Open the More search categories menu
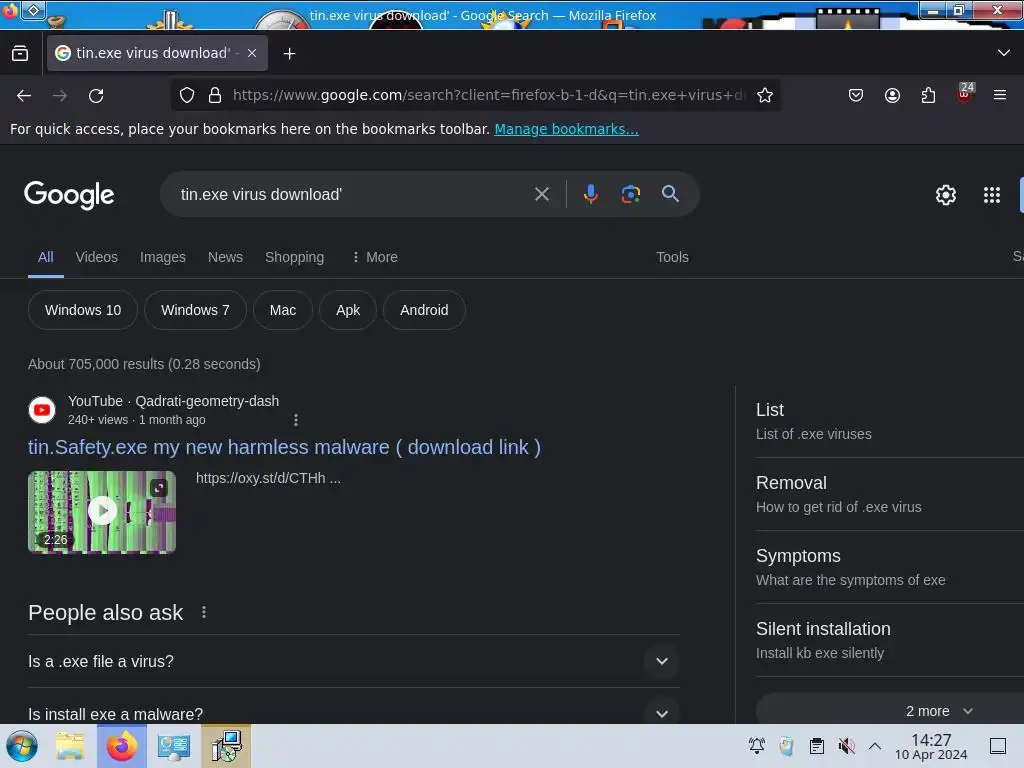 (x=375, y=257)
